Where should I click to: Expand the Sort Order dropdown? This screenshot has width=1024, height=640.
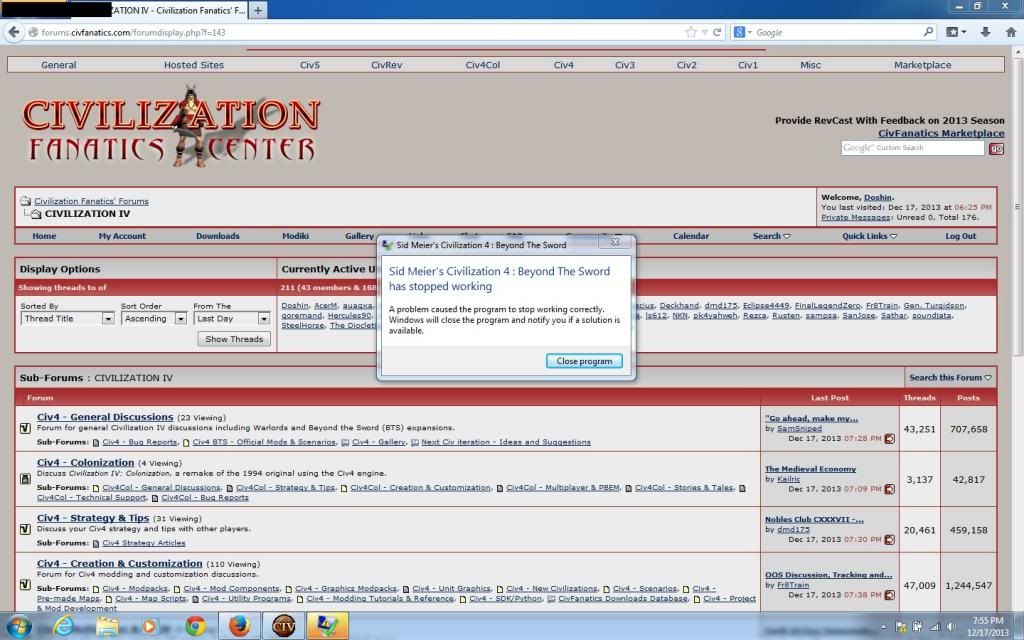coord(153,319)
